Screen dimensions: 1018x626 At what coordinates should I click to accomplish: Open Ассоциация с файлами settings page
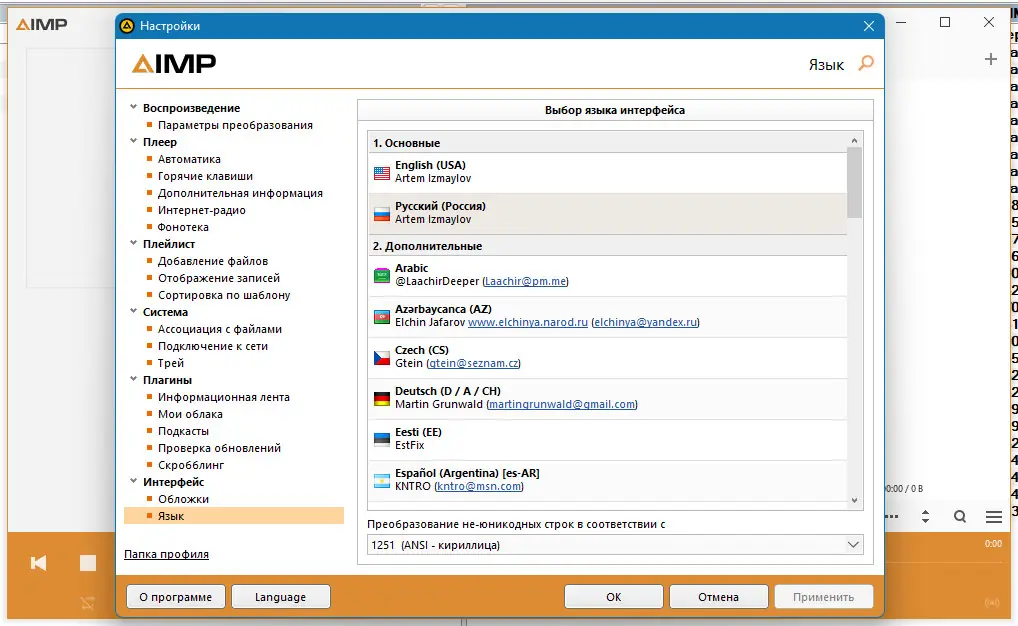(x=219, y=329)
